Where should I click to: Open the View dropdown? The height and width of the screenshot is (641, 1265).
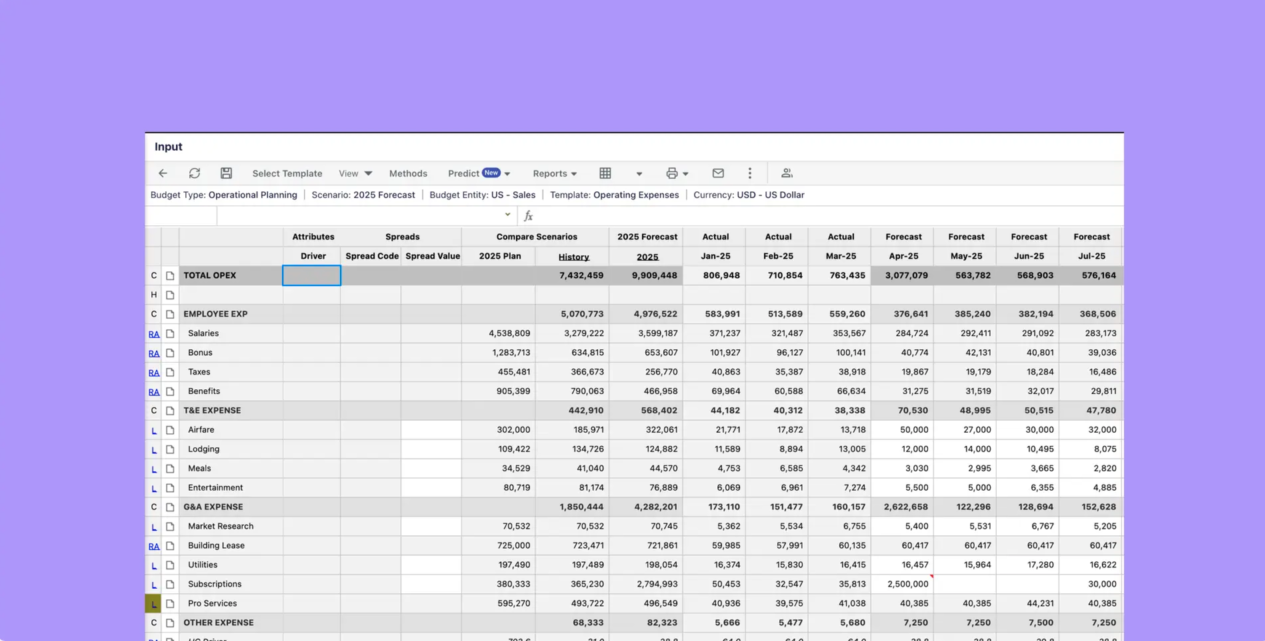(x=355, y=173)
